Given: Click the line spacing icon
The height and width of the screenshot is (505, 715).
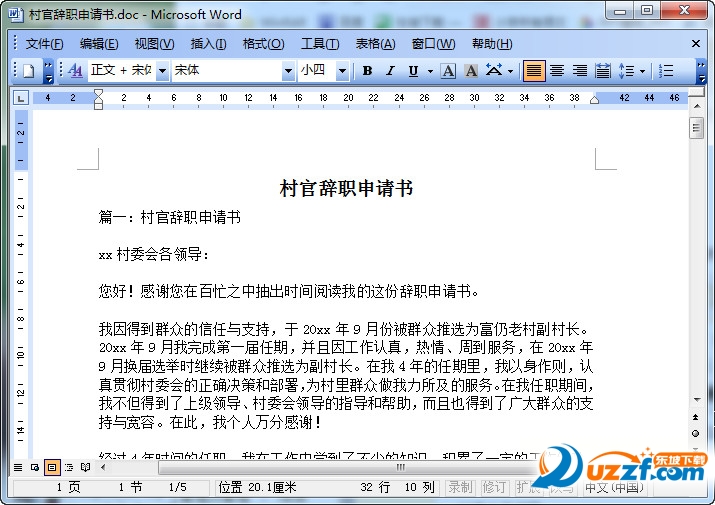Looking at the screenshot, I should pyautogui.click(x=627, y=71).
